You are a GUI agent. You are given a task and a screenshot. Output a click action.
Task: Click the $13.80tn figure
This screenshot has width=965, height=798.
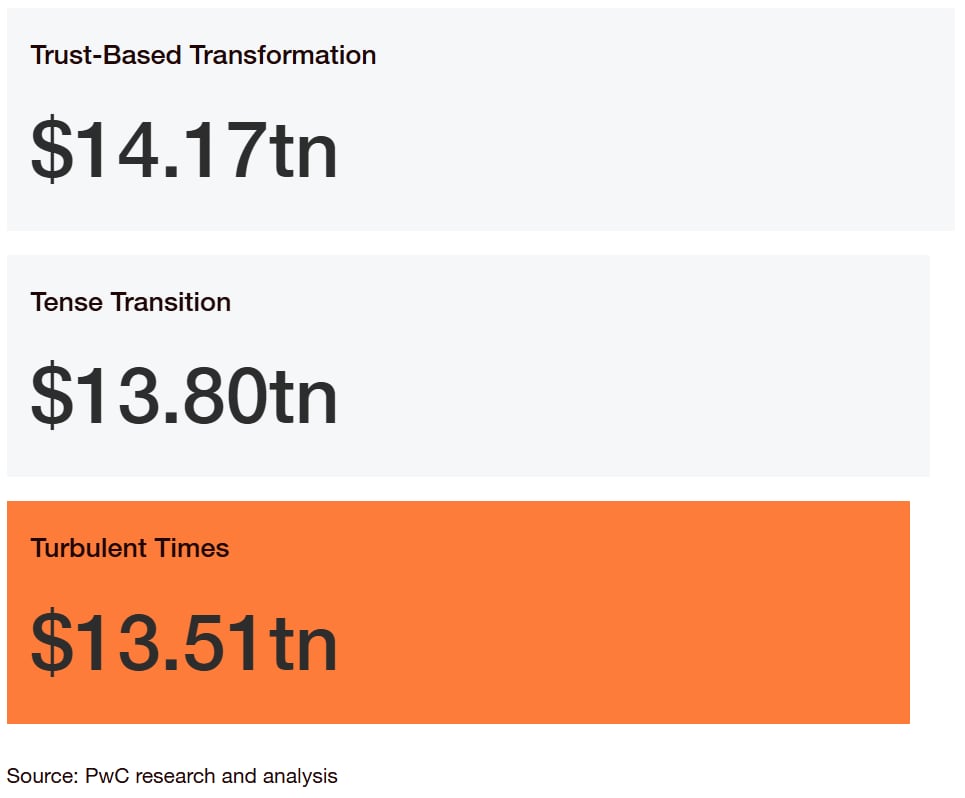point(184,395)
